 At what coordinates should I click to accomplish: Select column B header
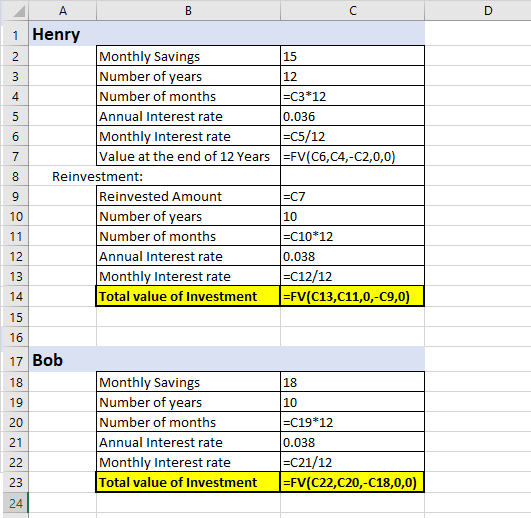point(188,10)
